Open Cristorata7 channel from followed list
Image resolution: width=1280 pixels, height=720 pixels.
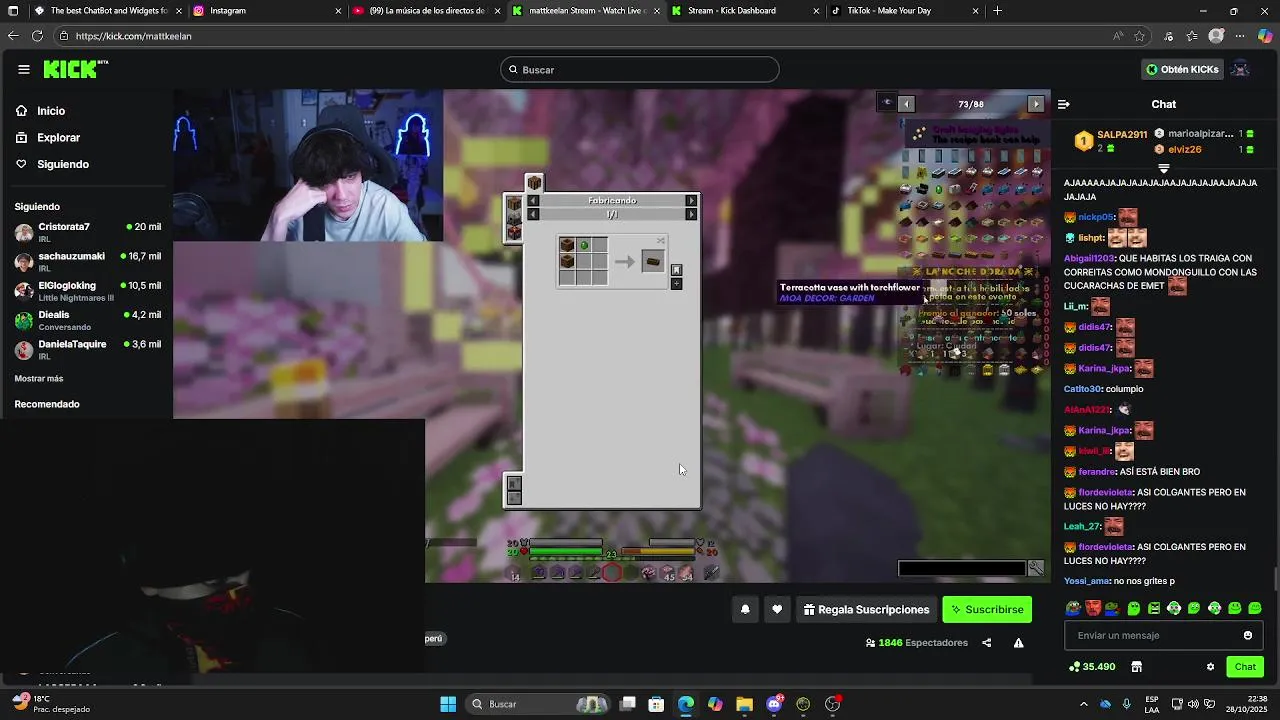[88, 232]
